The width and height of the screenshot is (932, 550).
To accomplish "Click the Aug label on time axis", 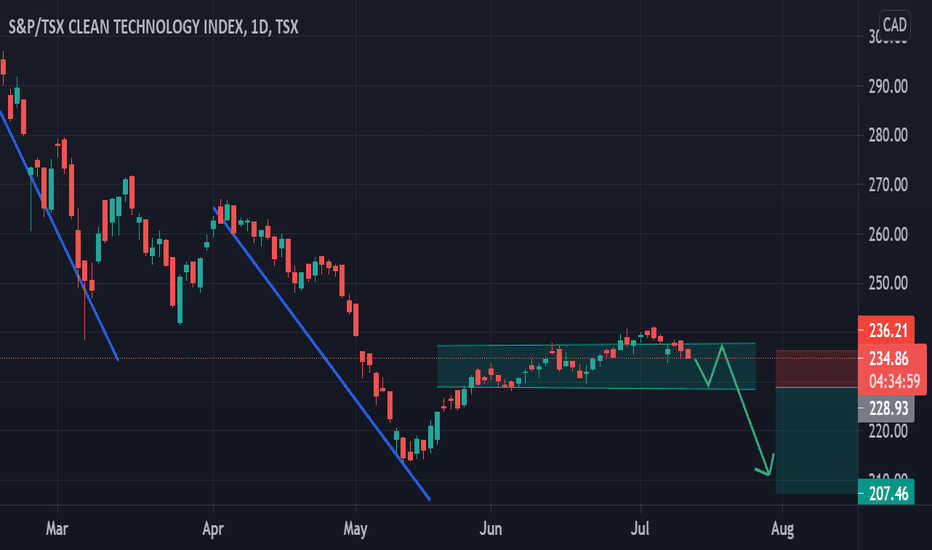I will tap(782, 529).
